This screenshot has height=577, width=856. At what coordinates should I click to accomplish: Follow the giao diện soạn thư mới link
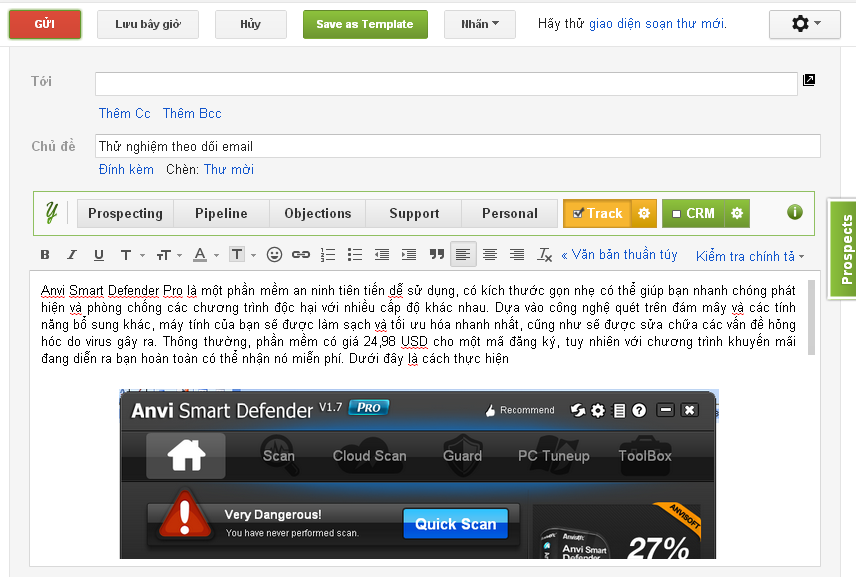[x=658, y=23]
